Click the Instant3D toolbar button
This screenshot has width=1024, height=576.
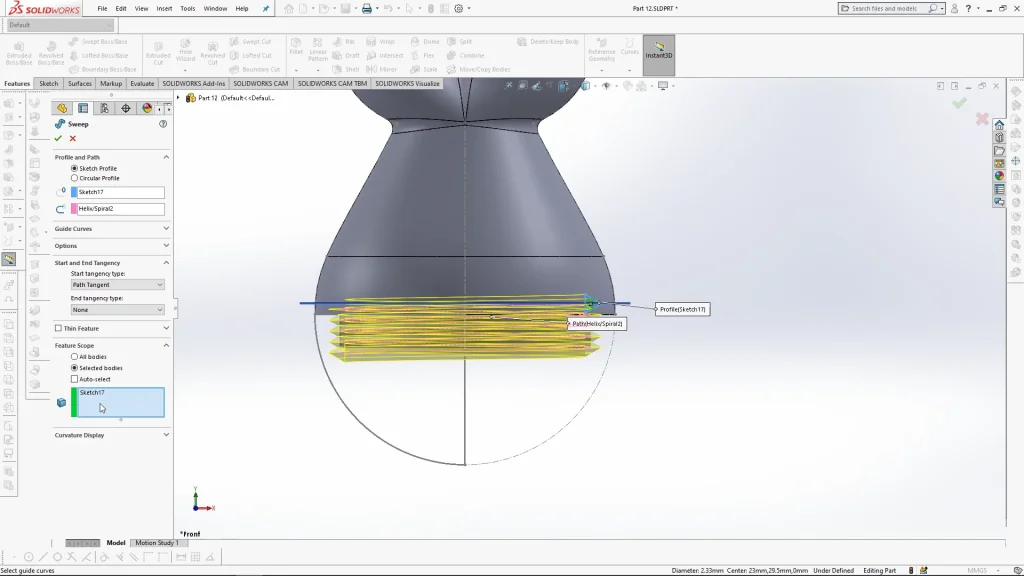click(659, 51)
